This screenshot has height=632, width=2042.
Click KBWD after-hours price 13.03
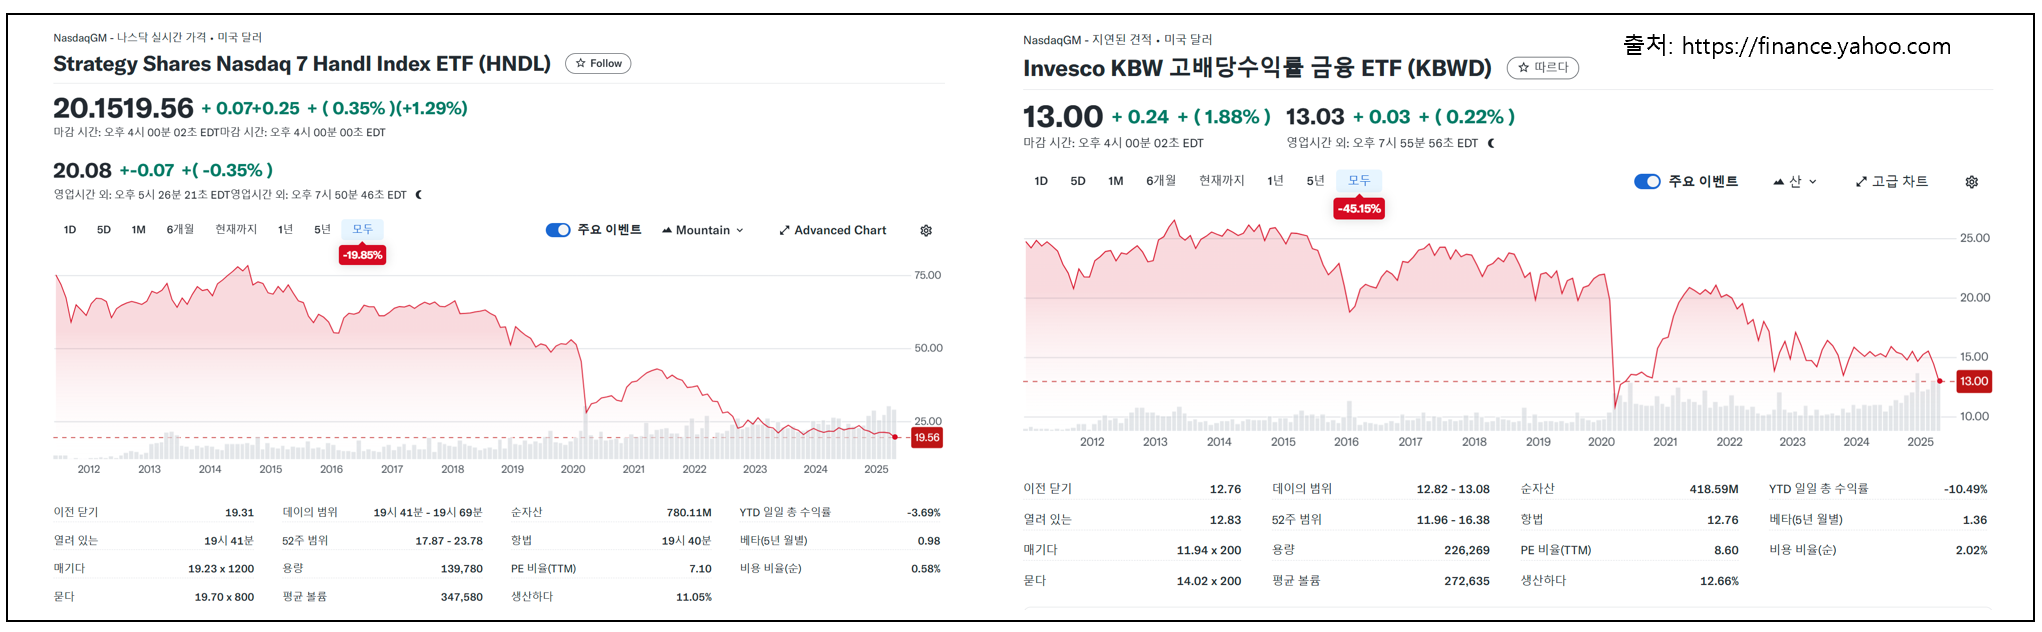1315,117
